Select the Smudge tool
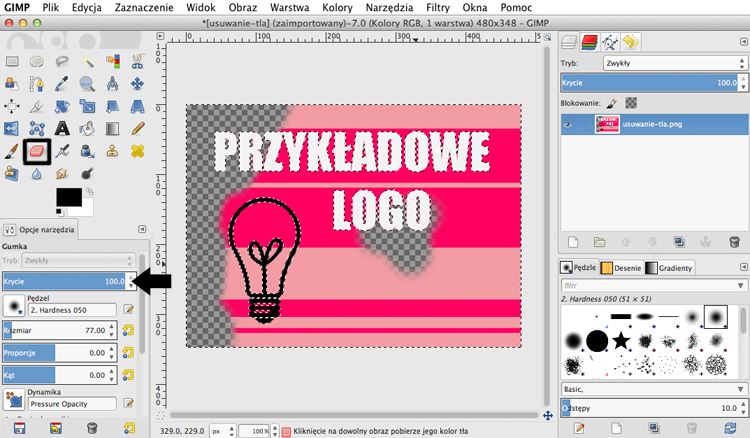 pos(62,173)
